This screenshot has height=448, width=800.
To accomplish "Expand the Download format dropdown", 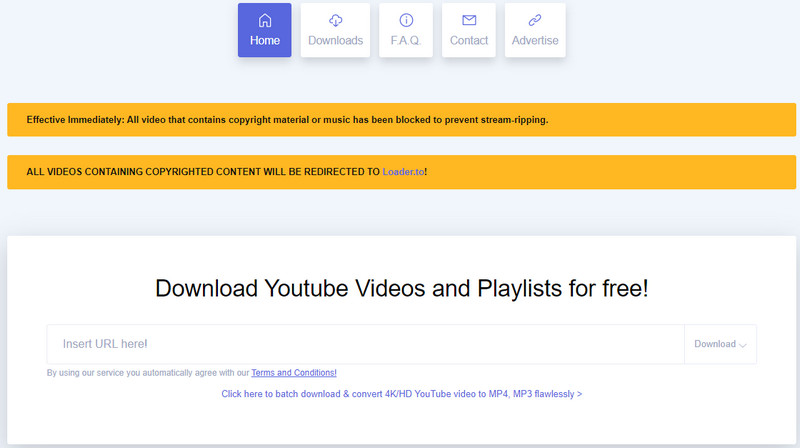I will (720, 344).
